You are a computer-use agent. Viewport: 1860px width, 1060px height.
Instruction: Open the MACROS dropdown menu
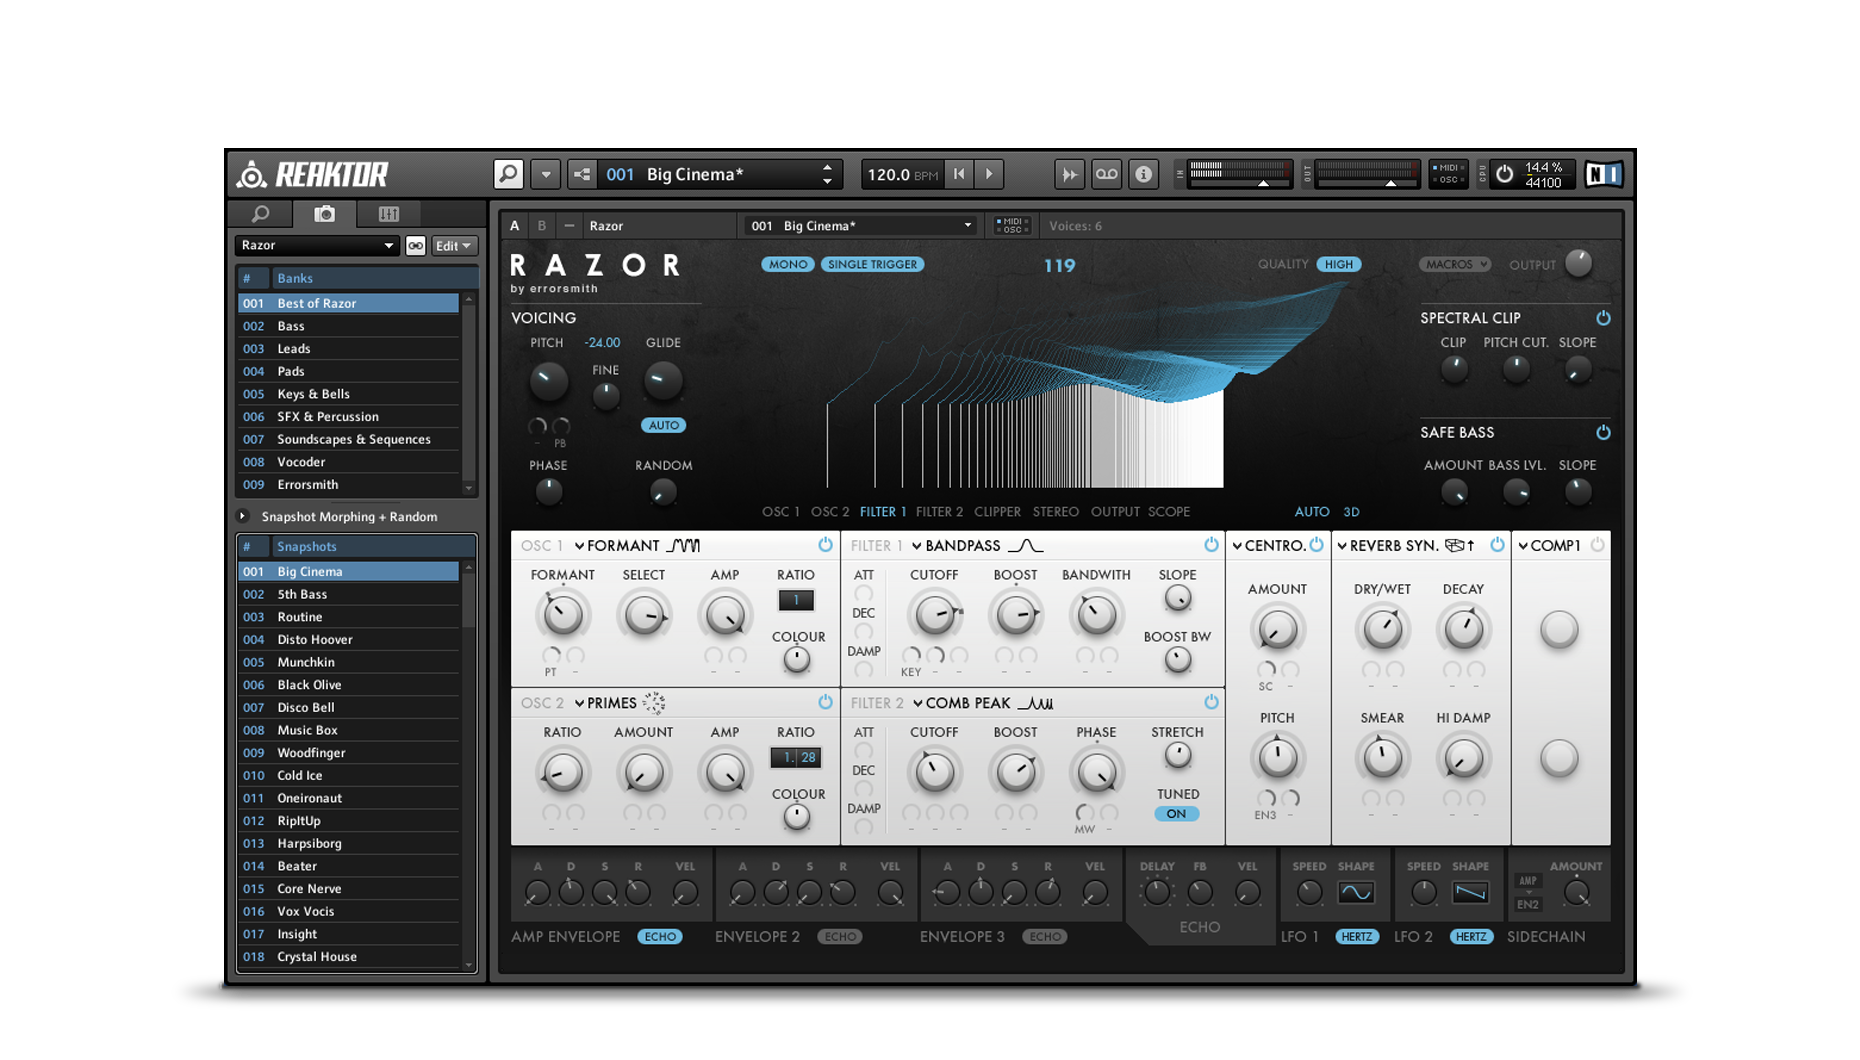pos(1455,265)
